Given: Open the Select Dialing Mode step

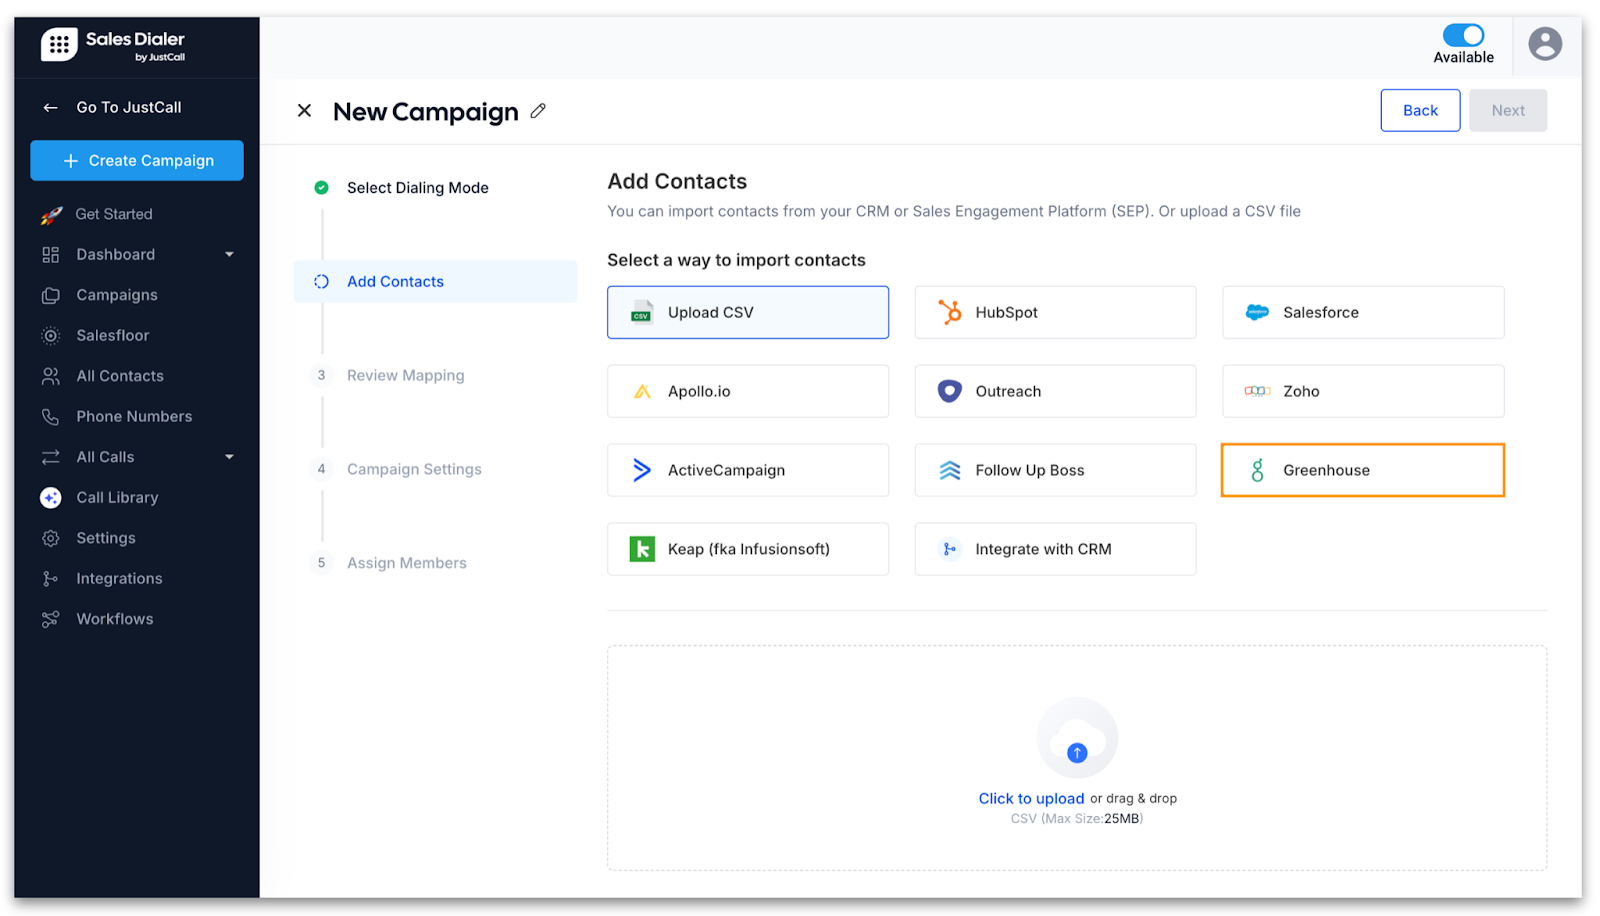Looking at the screenshot, I should point(417,188).
